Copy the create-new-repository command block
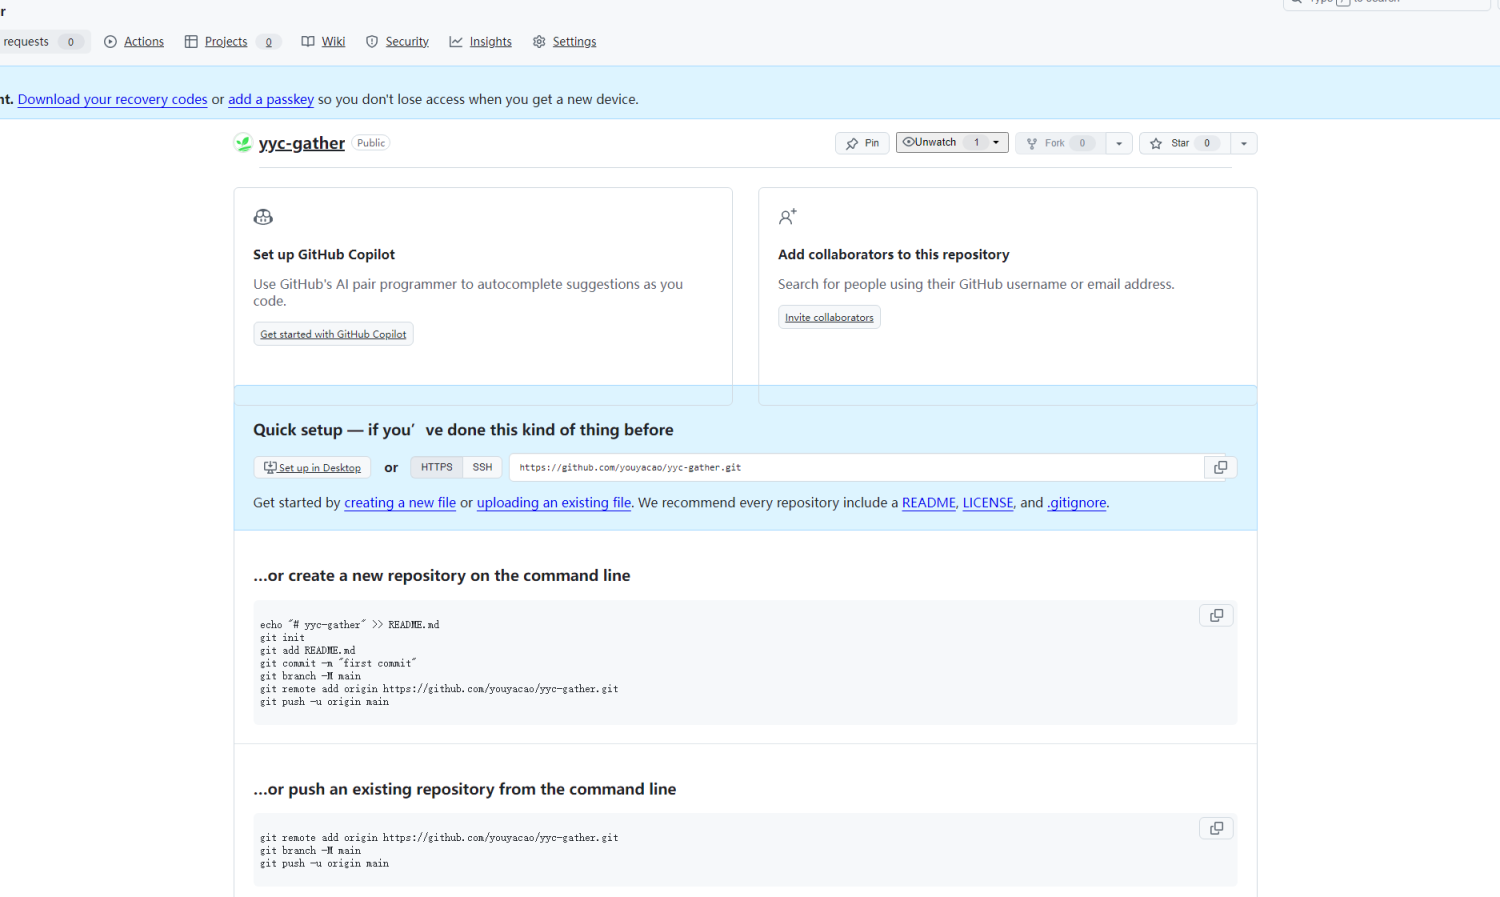The image size is (1500, 897). pyautogui.click(x=1216, y=615)
